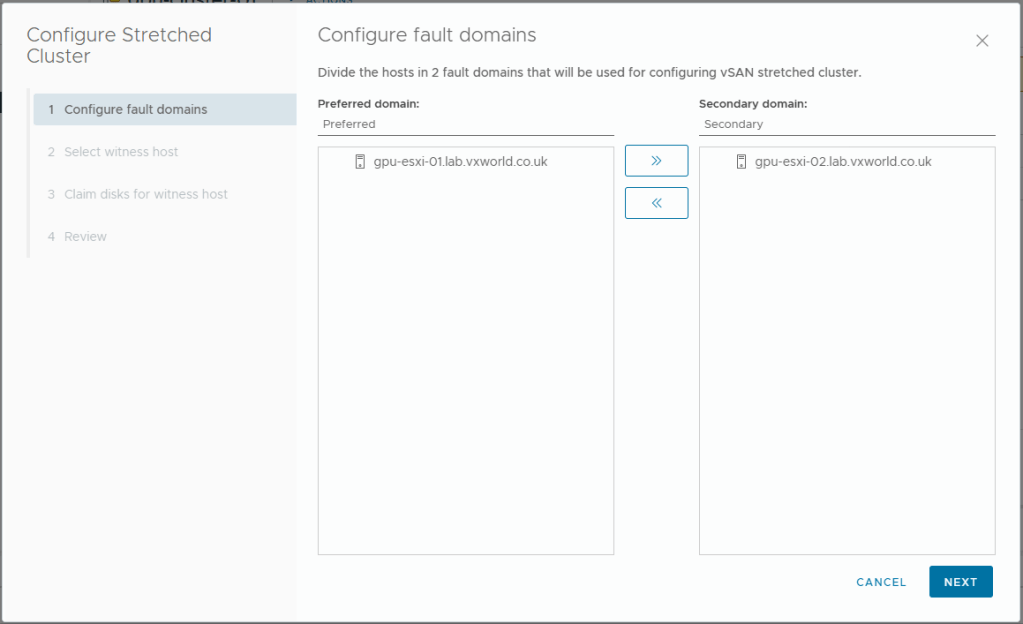Open step 4 Review
This screenshot has width=1023, height=624.
click(85, 237)
